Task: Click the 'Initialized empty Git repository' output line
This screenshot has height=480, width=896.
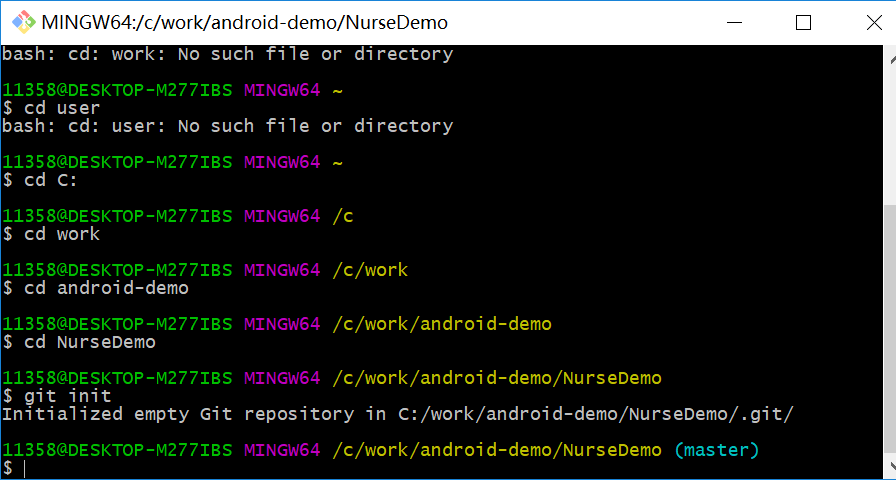Action: pyautogui.click(x=398, y=414)
